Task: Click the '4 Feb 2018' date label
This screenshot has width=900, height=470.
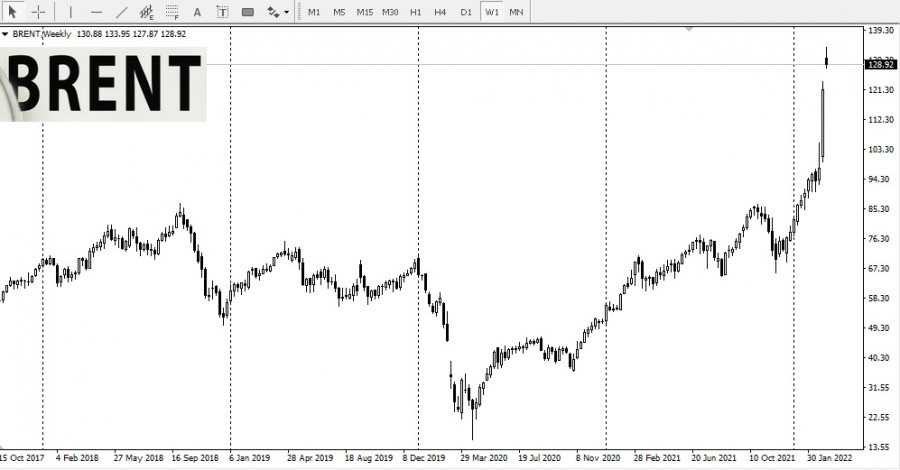Action: [x=77, y=458]
